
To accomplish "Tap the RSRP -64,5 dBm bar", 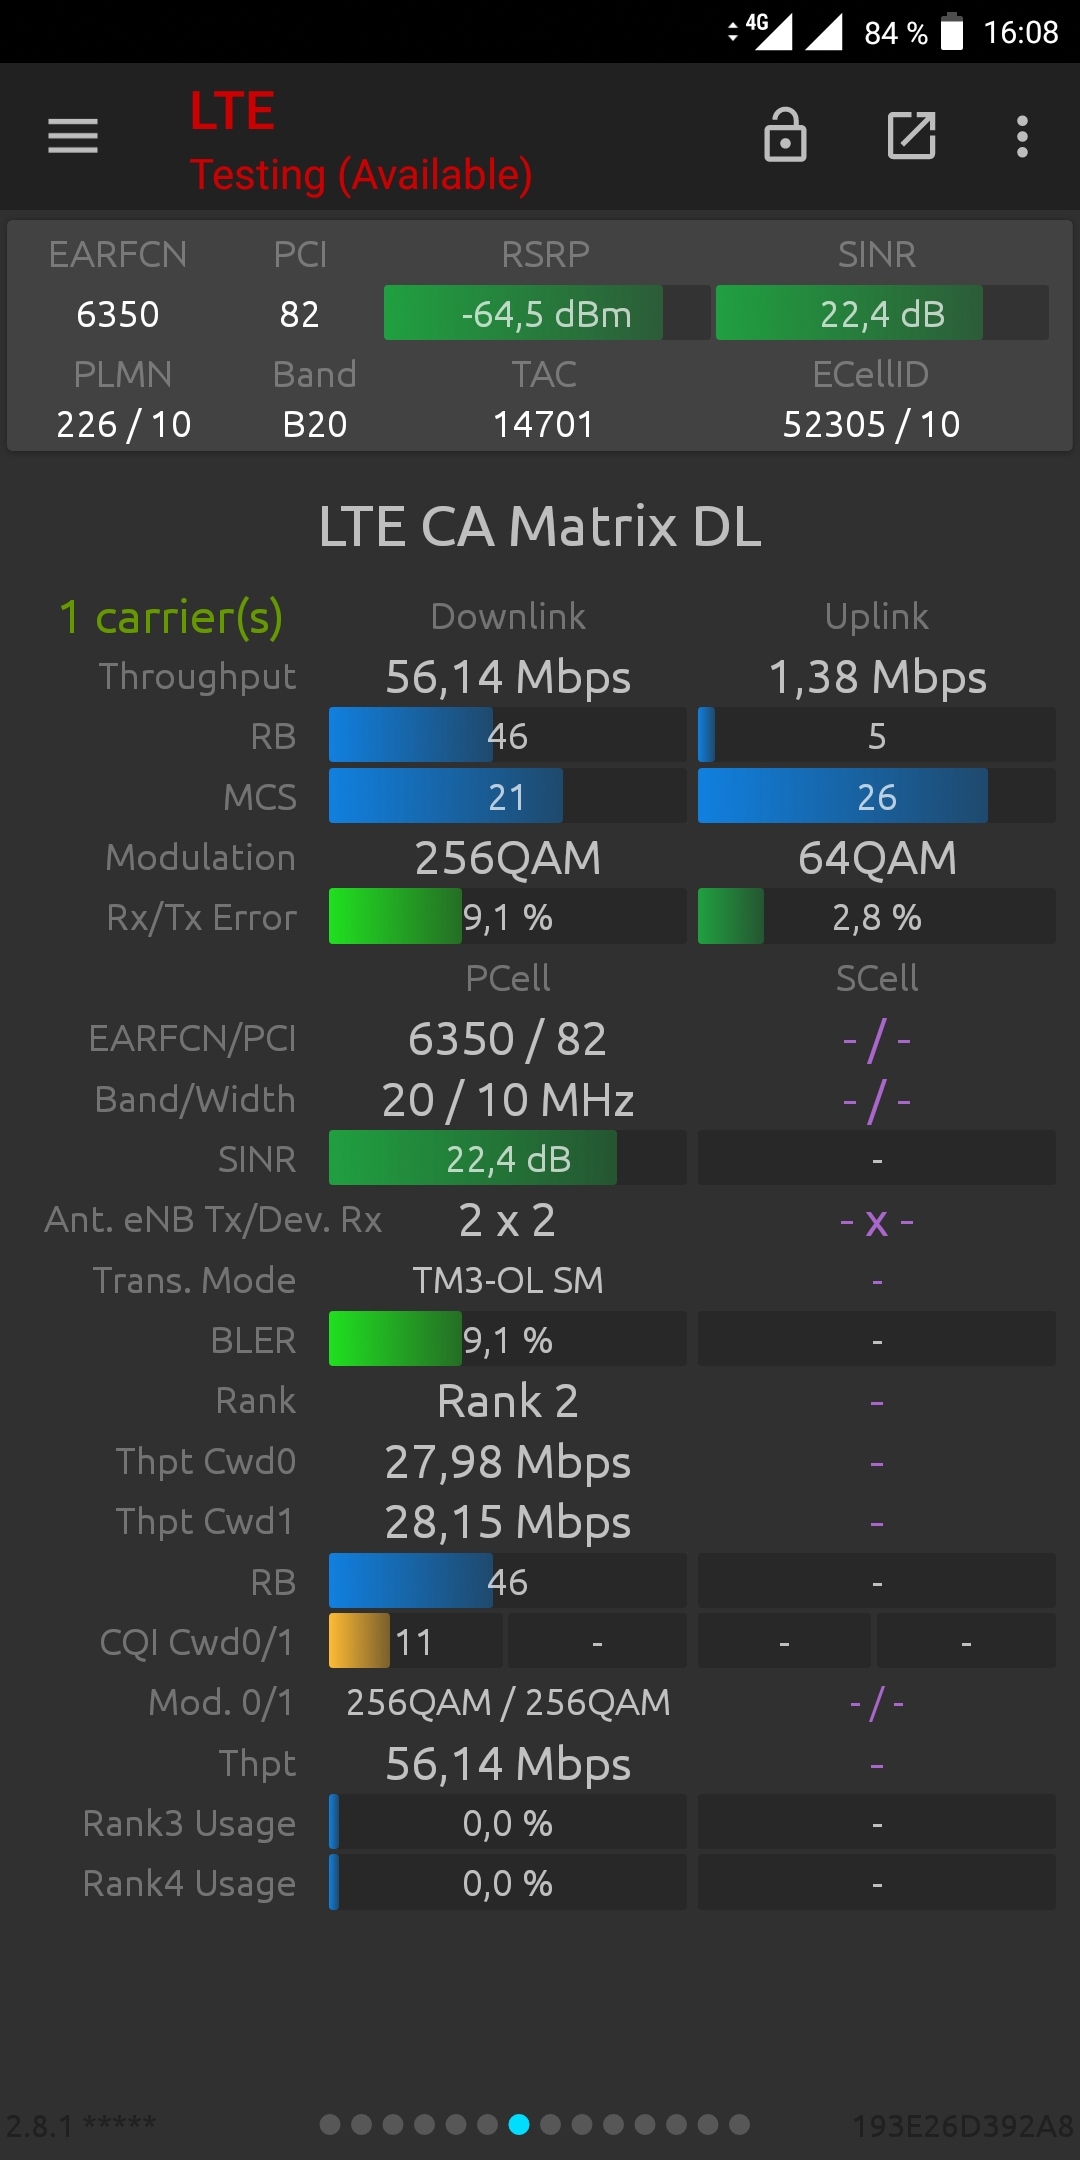I will pos(547,313).
